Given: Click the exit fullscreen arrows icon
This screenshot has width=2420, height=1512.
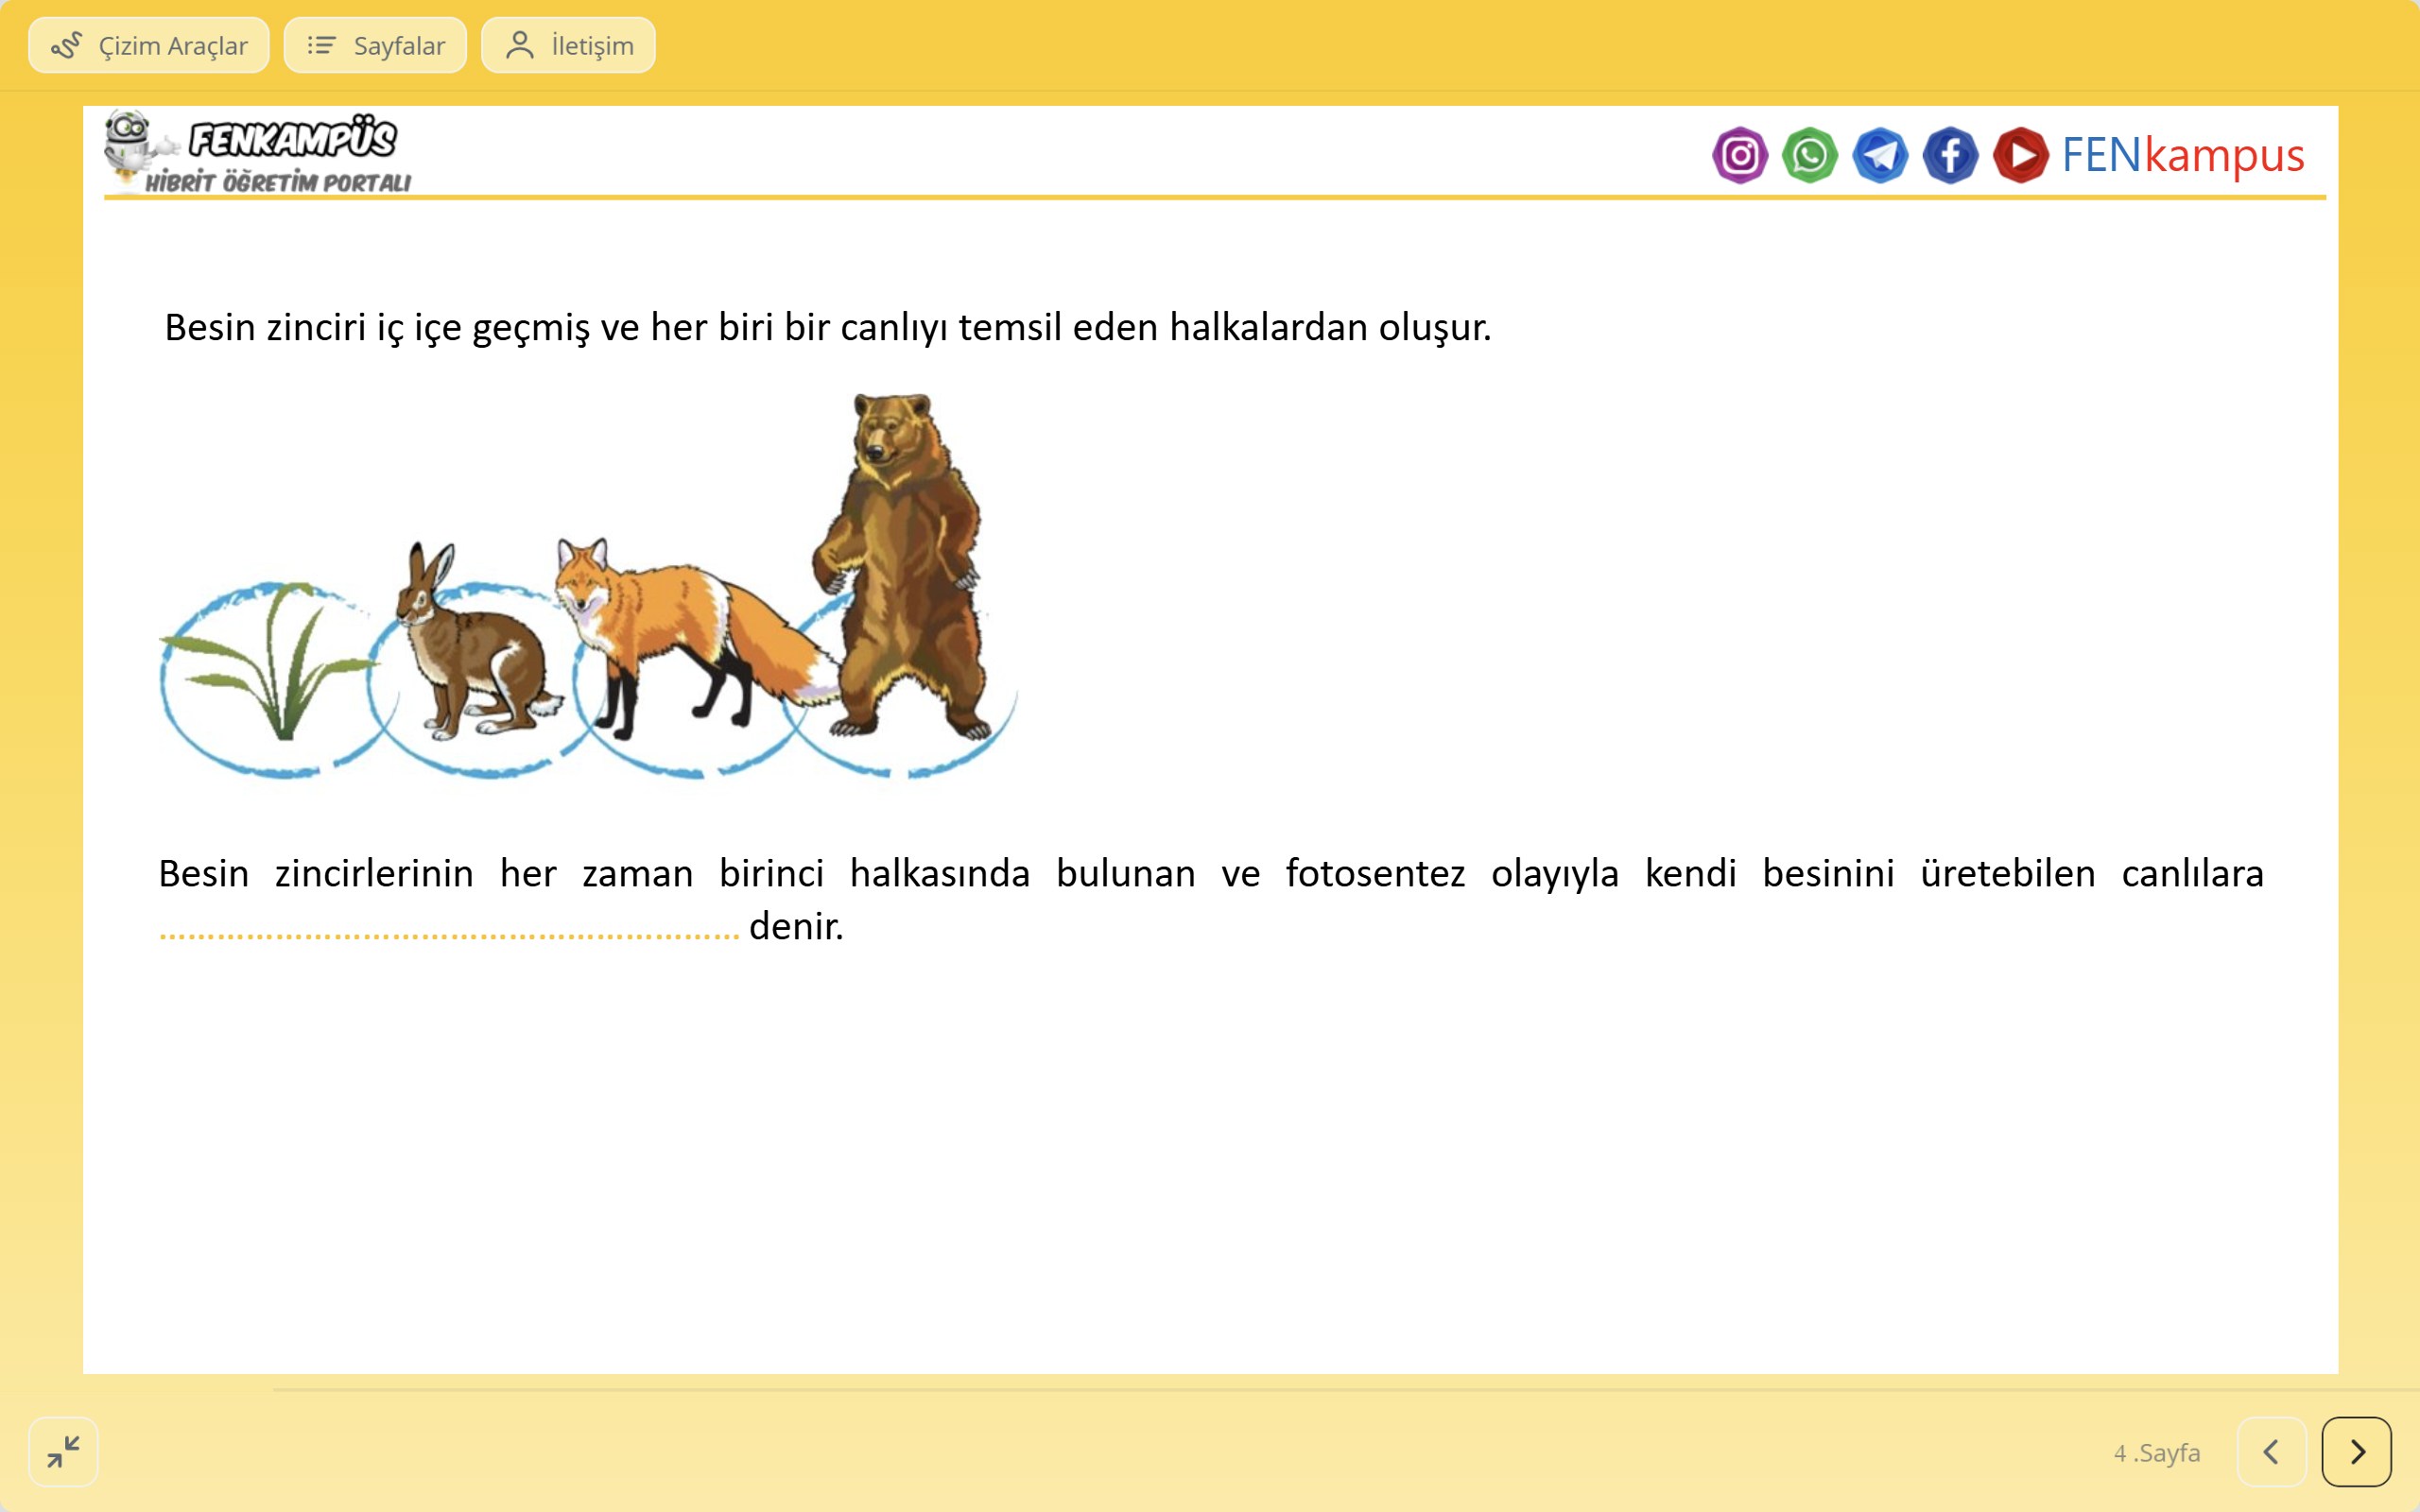Looking at the screenshot, I should (63, 1451).
